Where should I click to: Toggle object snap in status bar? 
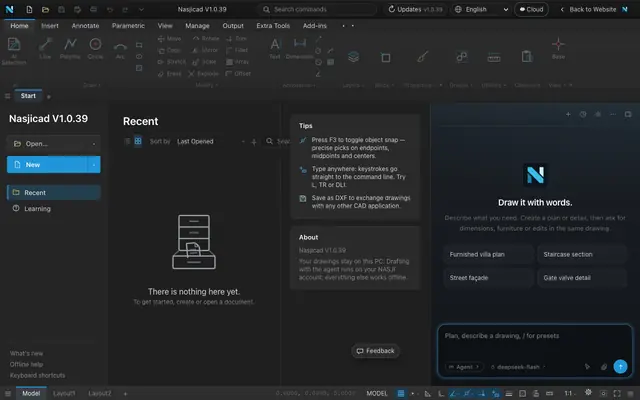(x=467, y=393)
